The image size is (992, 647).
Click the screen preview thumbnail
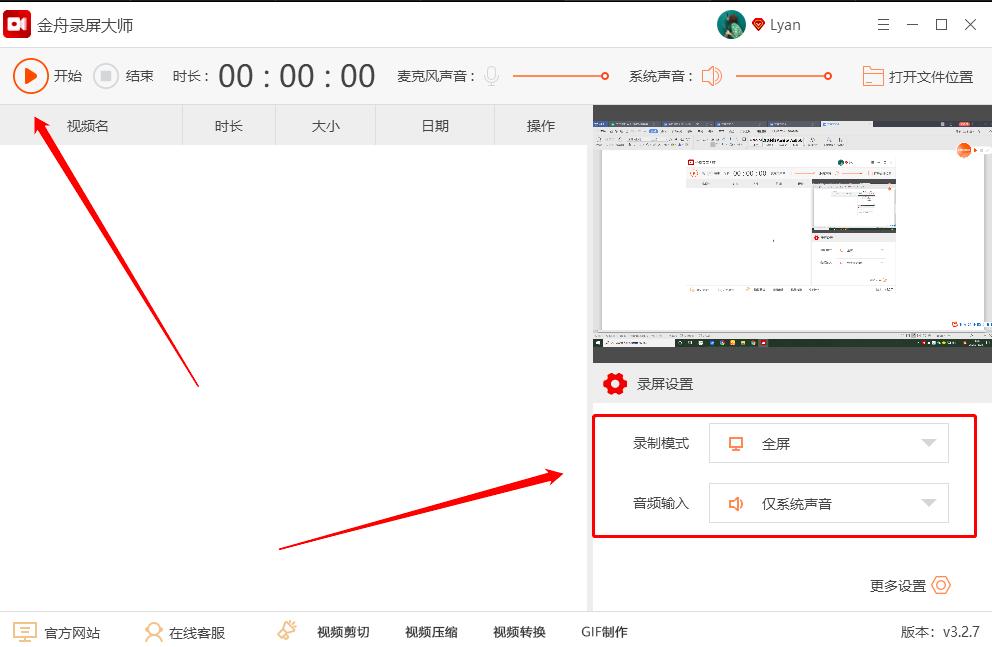pyautogui.click(x=792, y=233)
